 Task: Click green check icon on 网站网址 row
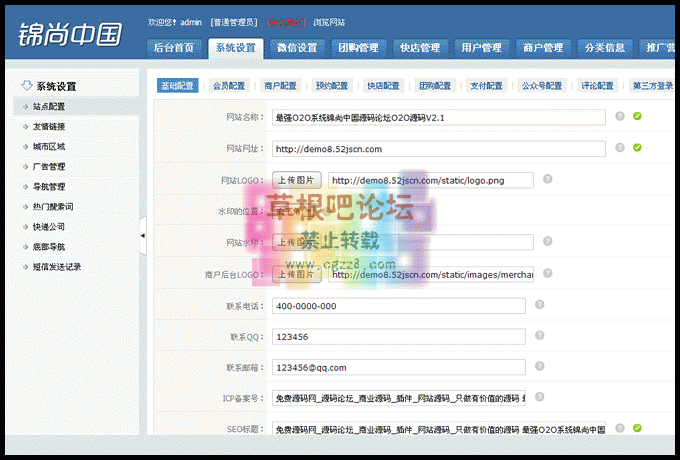point(637,148)
